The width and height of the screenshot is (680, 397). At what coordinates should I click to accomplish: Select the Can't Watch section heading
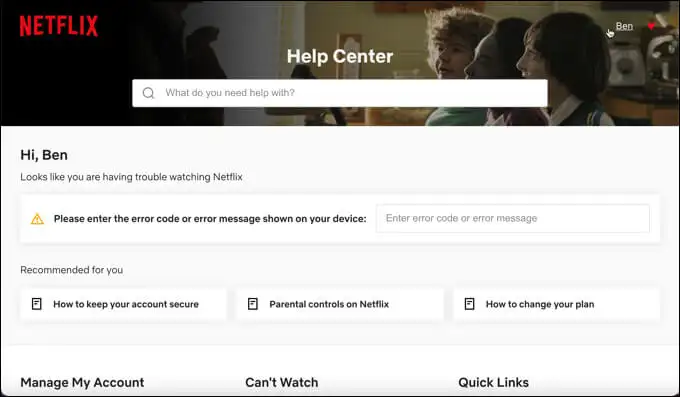[281, 382]
